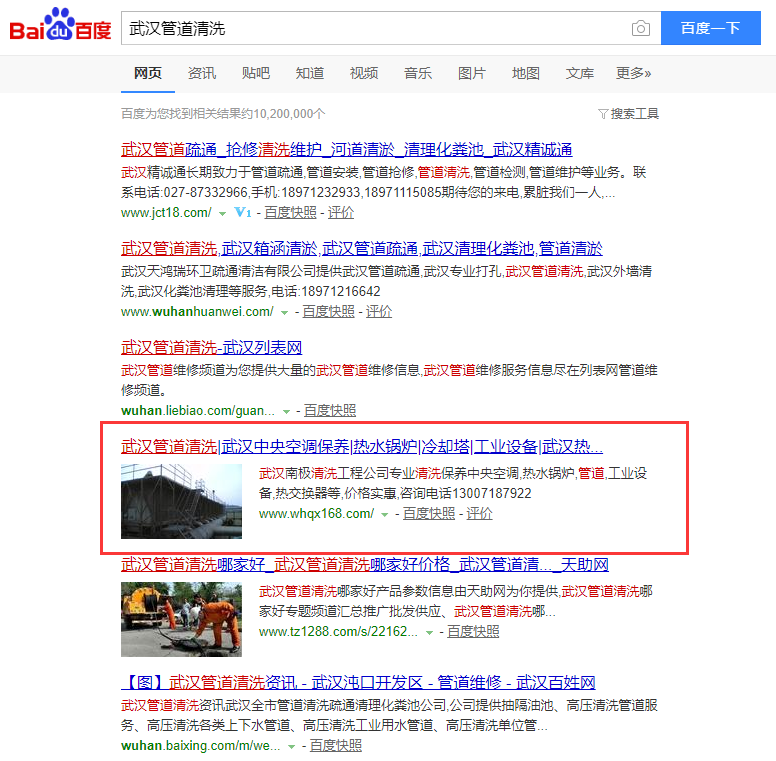Click the result count text 约10,200,000个

coord(285,114)
